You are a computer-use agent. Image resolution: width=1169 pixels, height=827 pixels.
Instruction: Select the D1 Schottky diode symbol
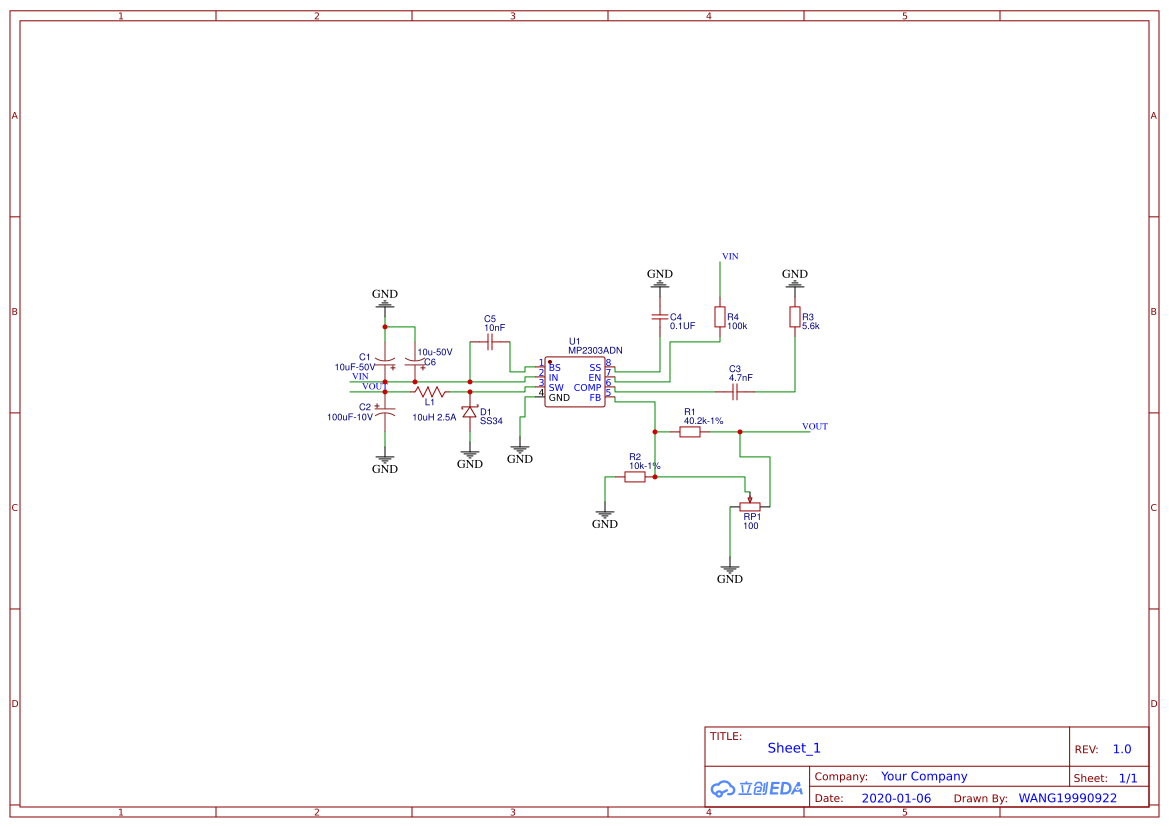pyautogui.click(x=470, y=412)
